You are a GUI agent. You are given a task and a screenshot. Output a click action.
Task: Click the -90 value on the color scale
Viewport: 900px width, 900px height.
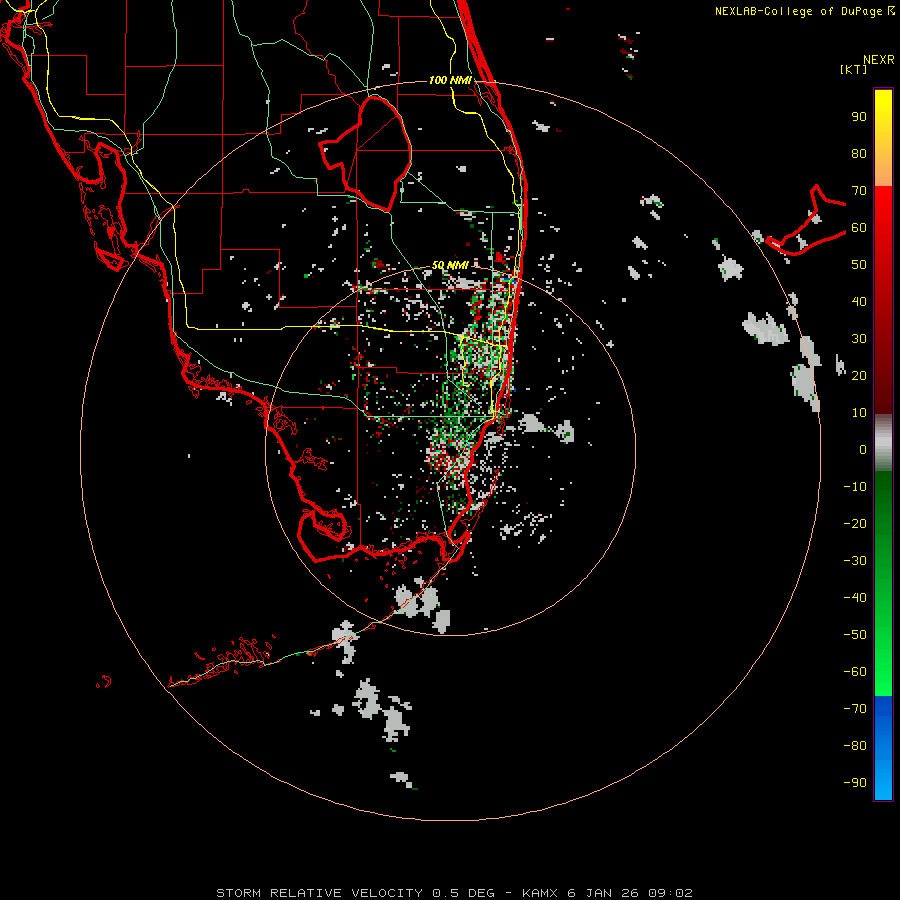(855, 783)
